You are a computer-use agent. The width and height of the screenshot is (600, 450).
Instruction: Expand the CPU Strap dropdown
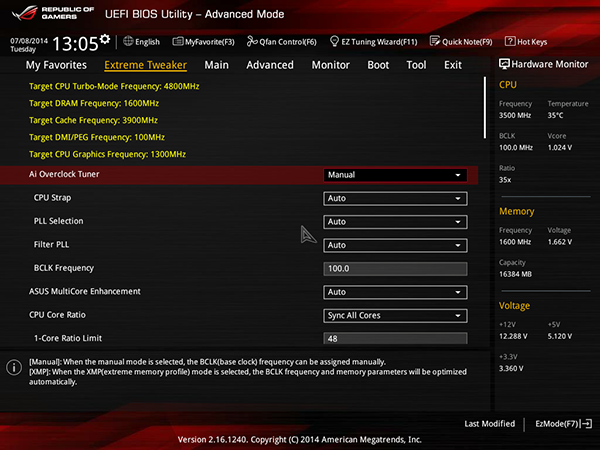click(x=395, y=198)
